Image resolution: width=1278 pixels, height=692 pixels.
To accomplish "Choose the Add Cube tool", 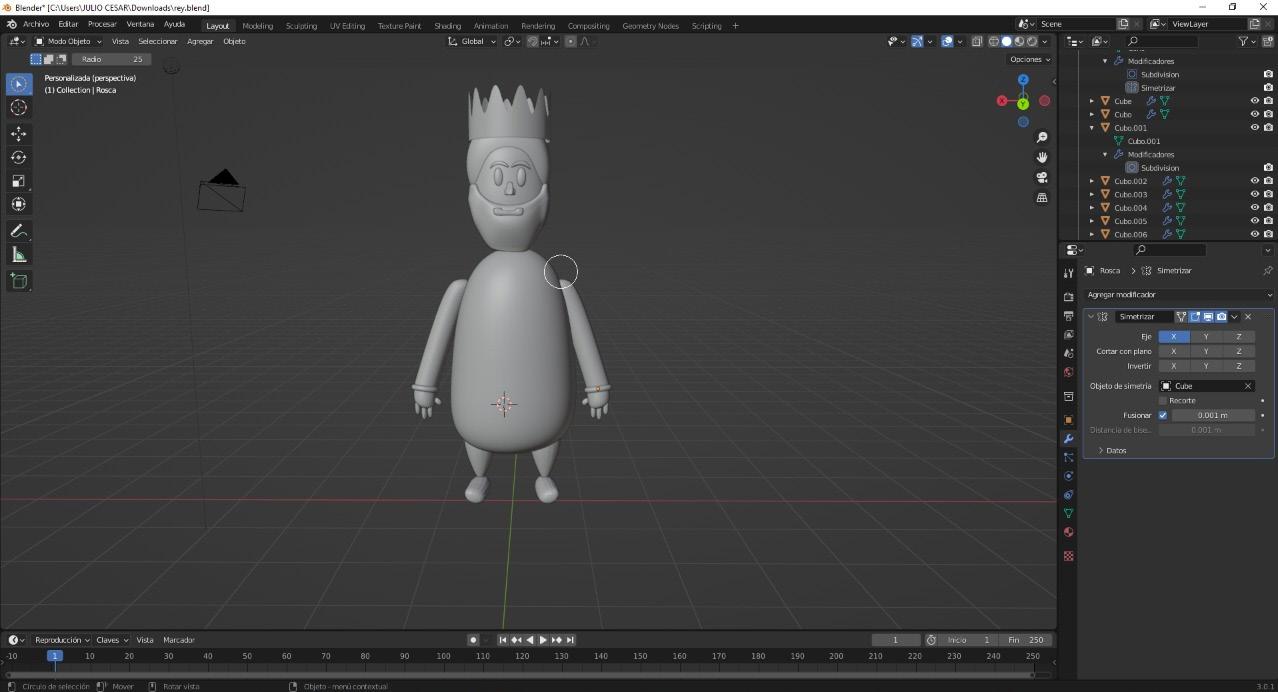I will (x=18, y=281).
